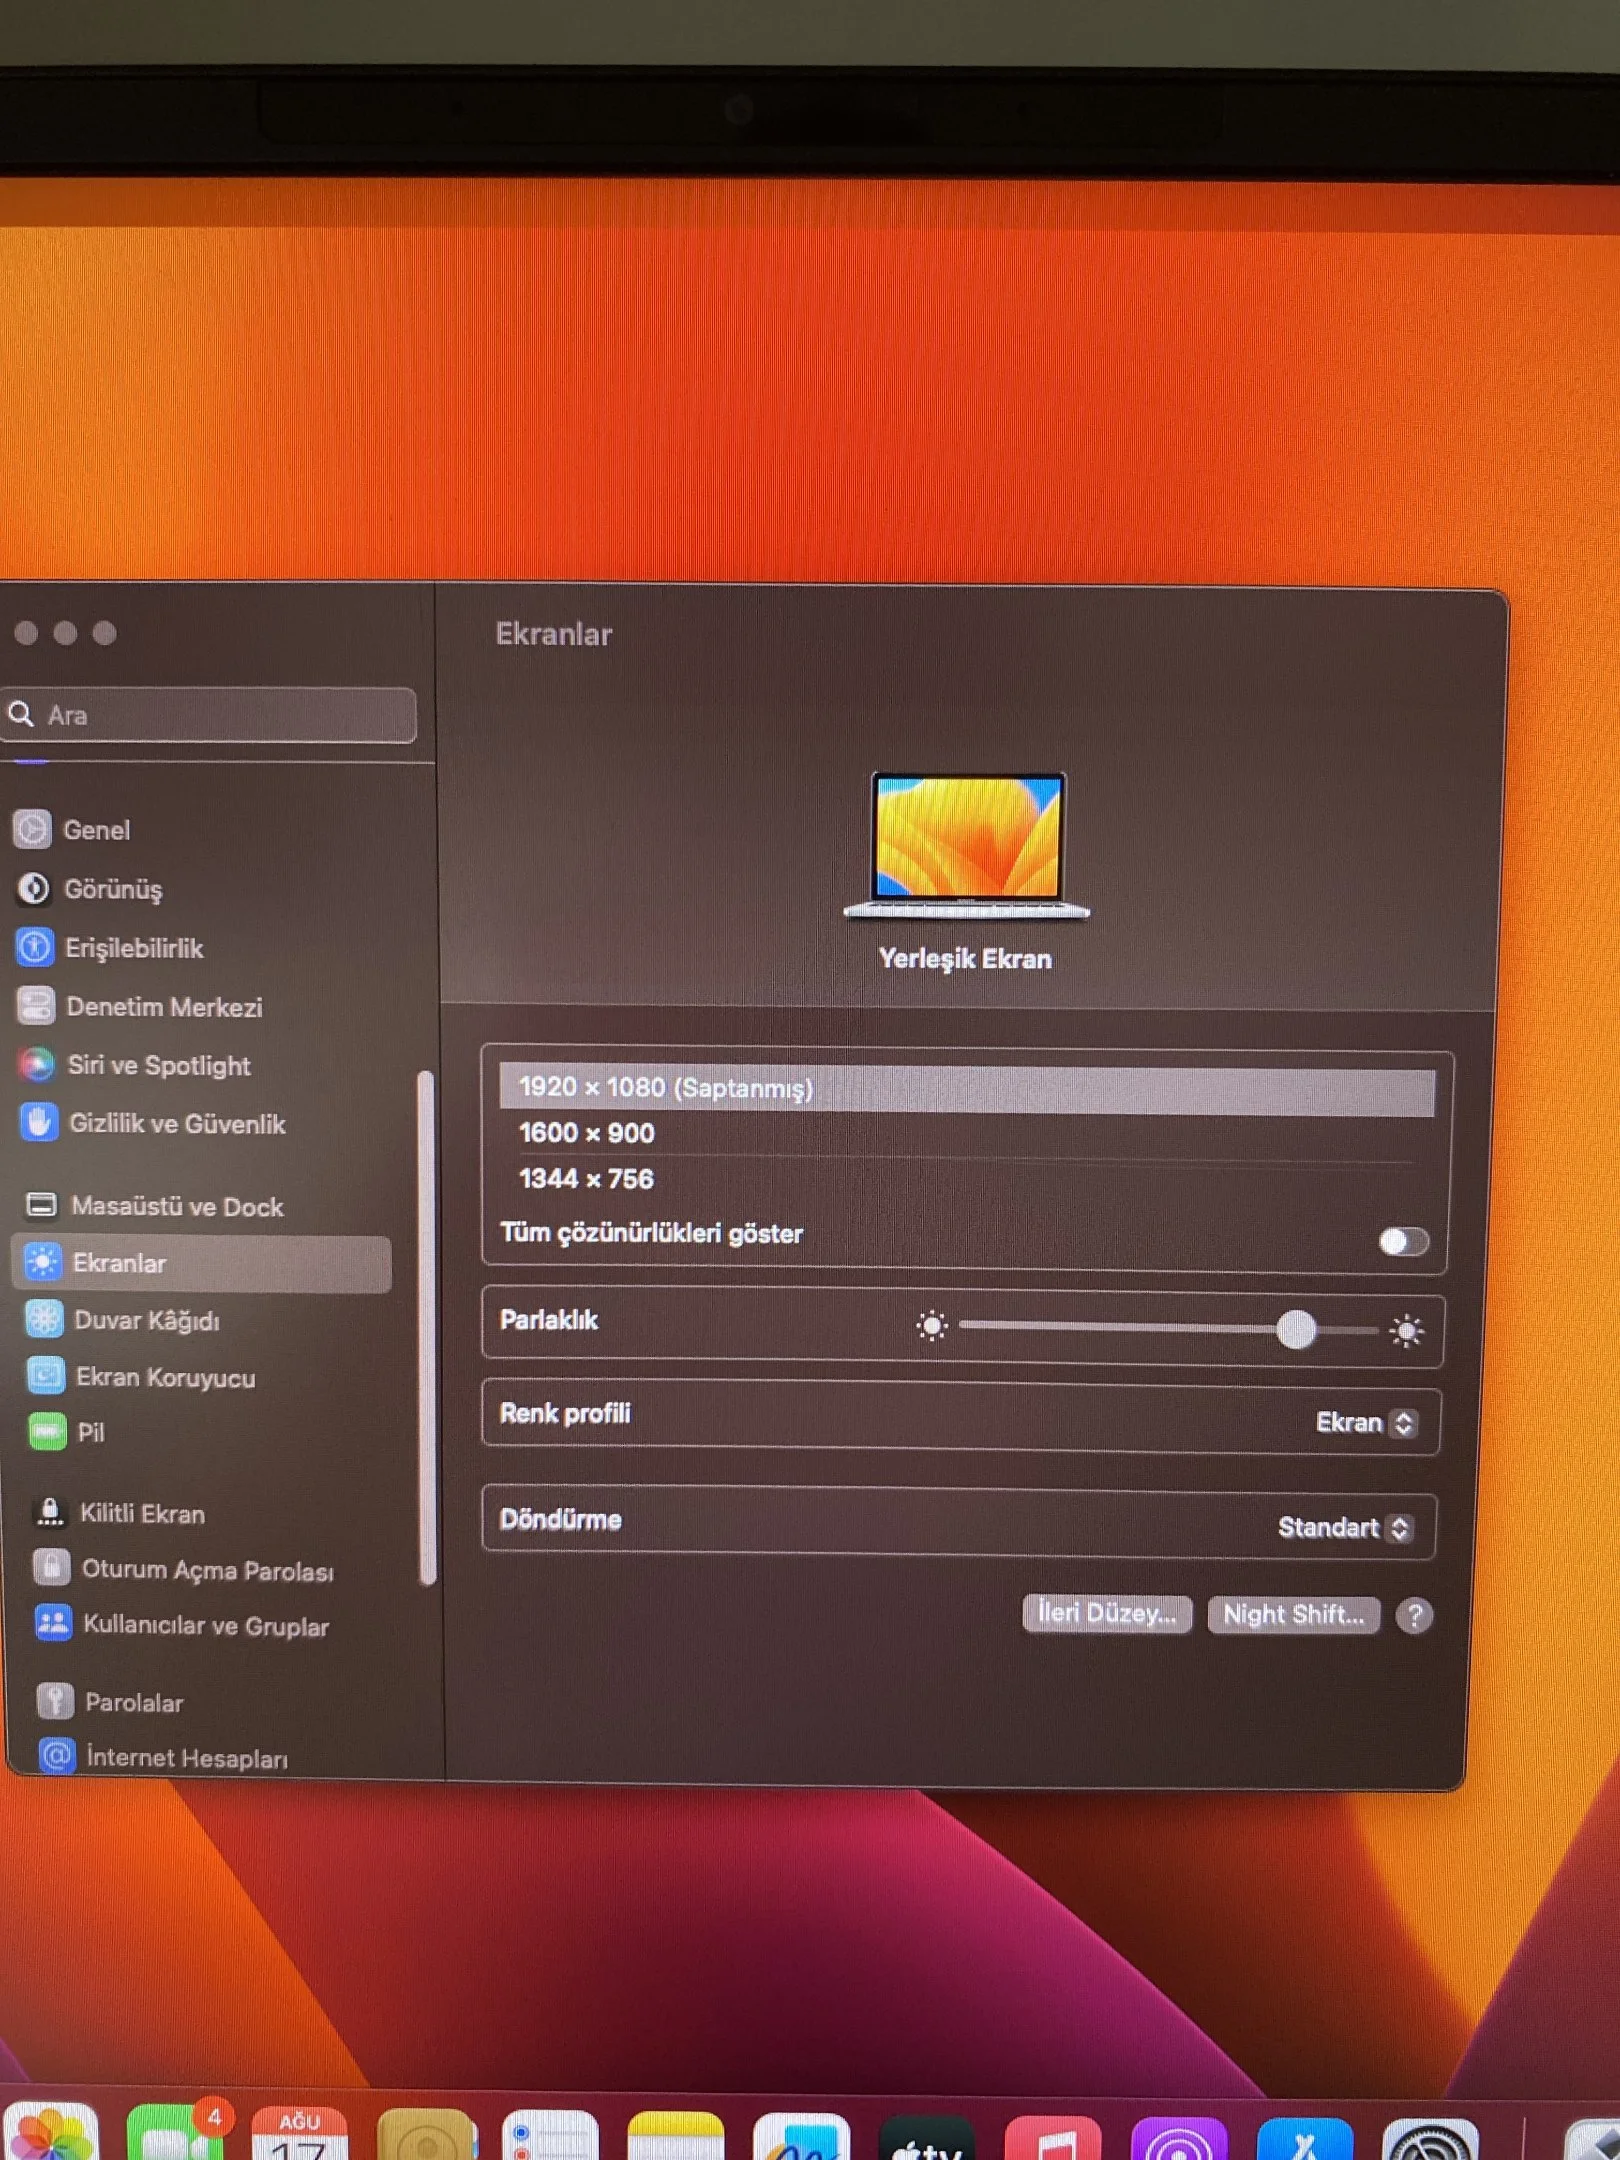This screenshot has height=2160, width=1620.
Task: Open Erişilebilirlik settings pane
Action: (x=134, y=948)
